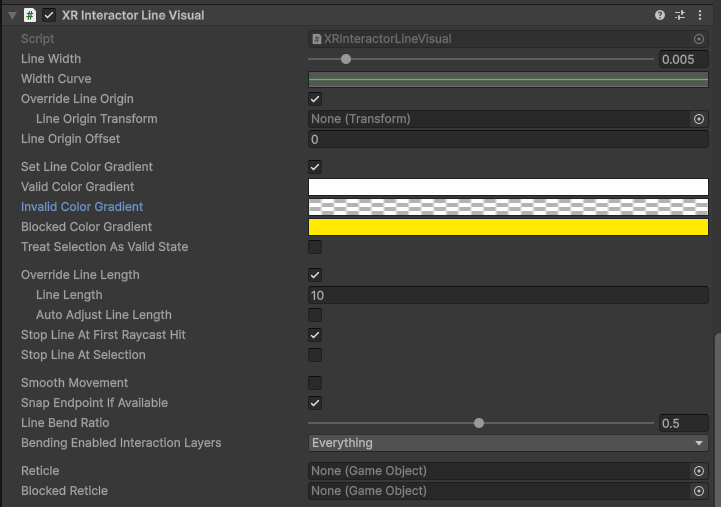
Task: Open the object picker for Reticle field
Action: click(x=699, y=471)
